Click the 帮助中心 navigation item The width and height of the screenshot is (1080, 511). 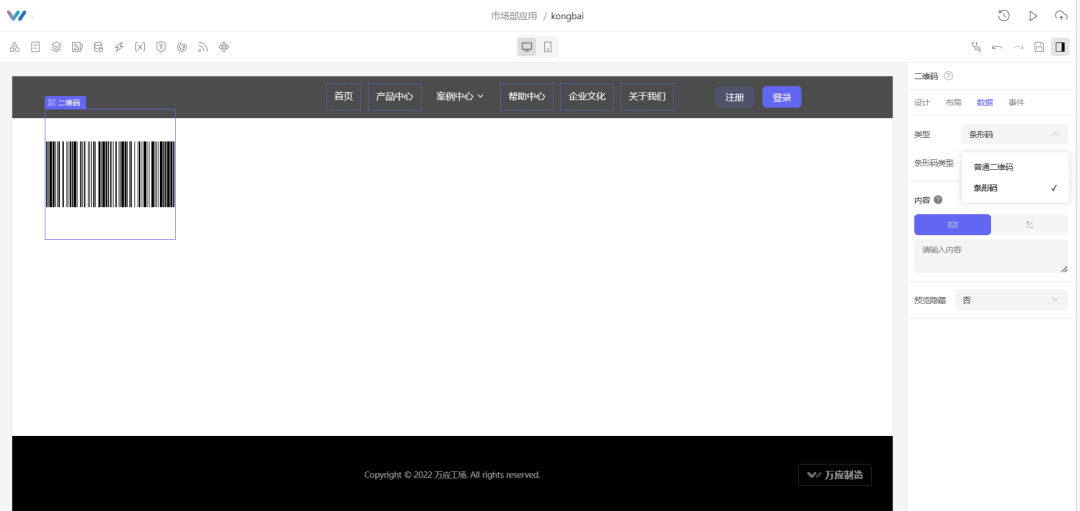pos(527,97)
